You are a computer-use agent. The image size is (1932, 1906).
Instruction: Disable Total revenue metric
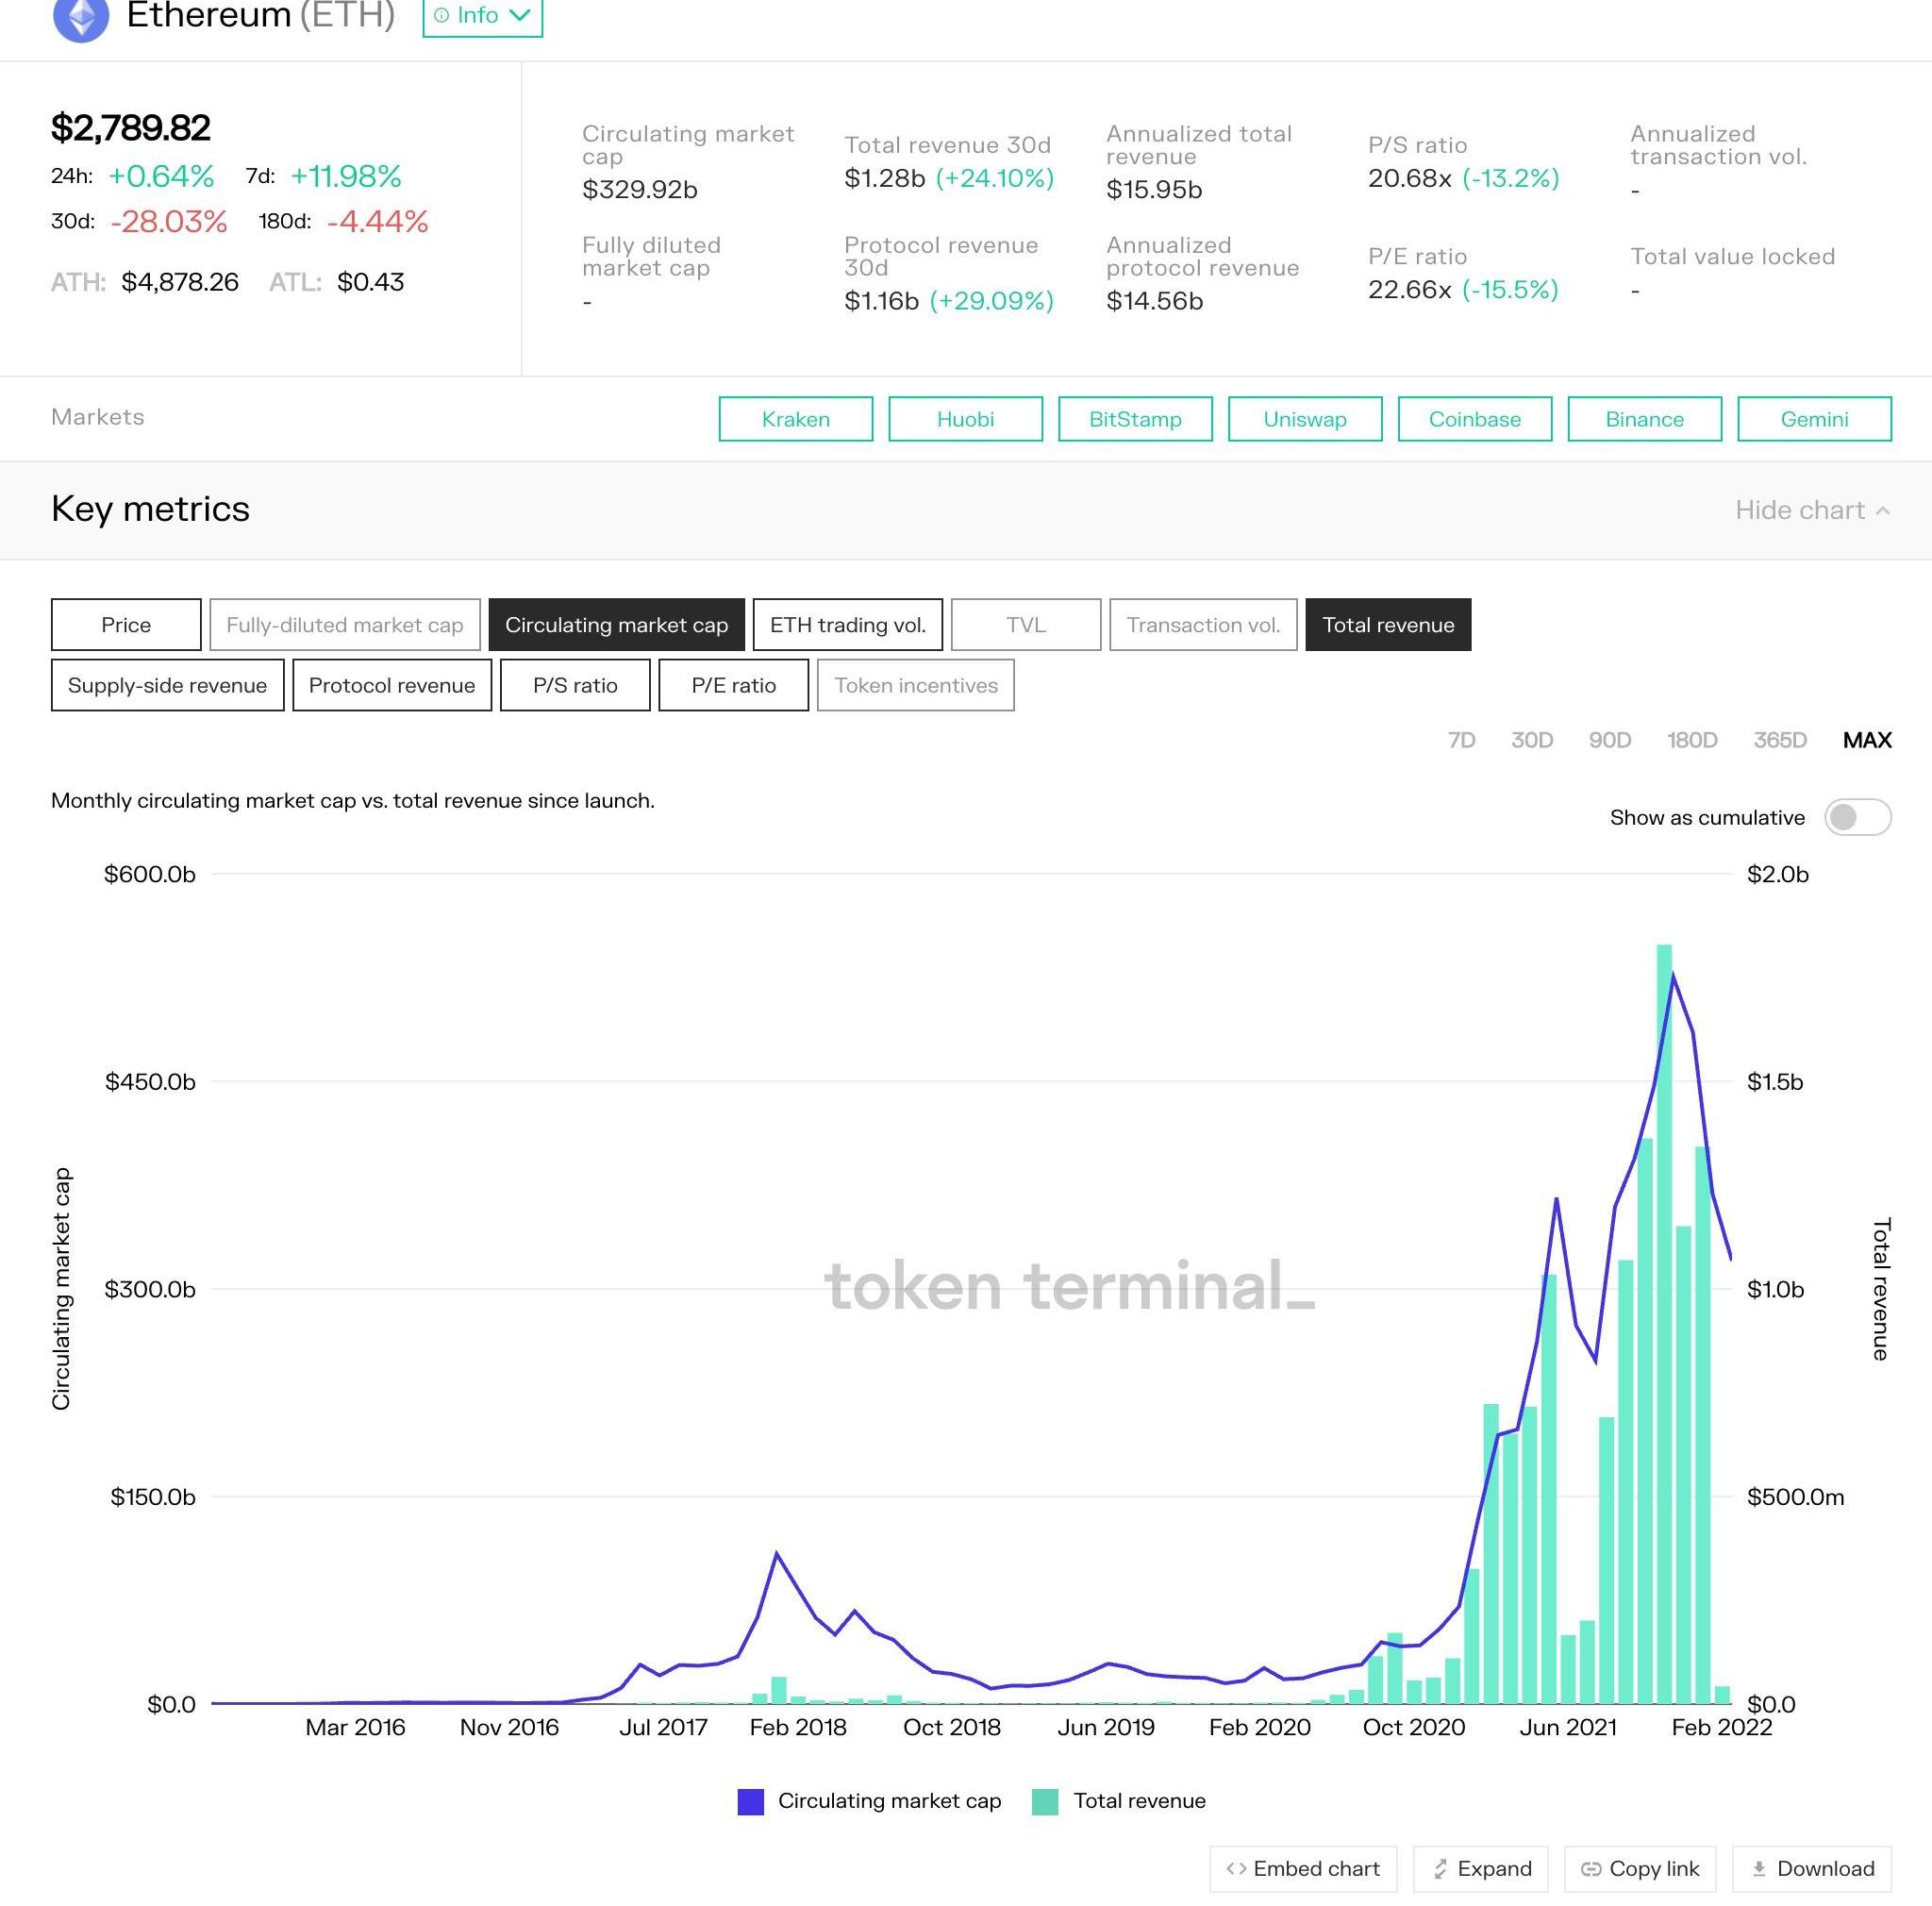pos(1388,625)
